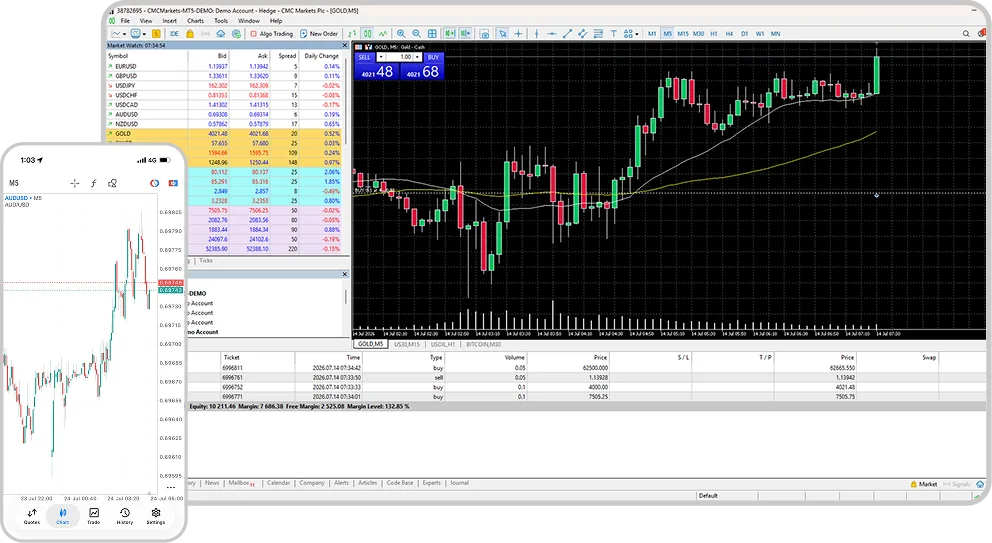The width and height of the screenshot is (992, 543).
Task: Click the volume field showing 1.00
Action: [x=400, y=57]
